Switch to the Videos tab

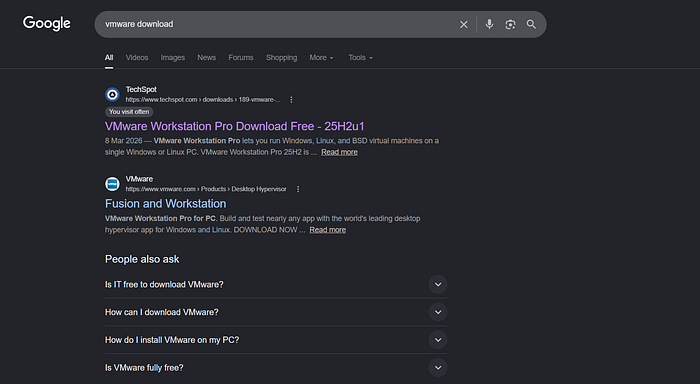tap(137, 58)
